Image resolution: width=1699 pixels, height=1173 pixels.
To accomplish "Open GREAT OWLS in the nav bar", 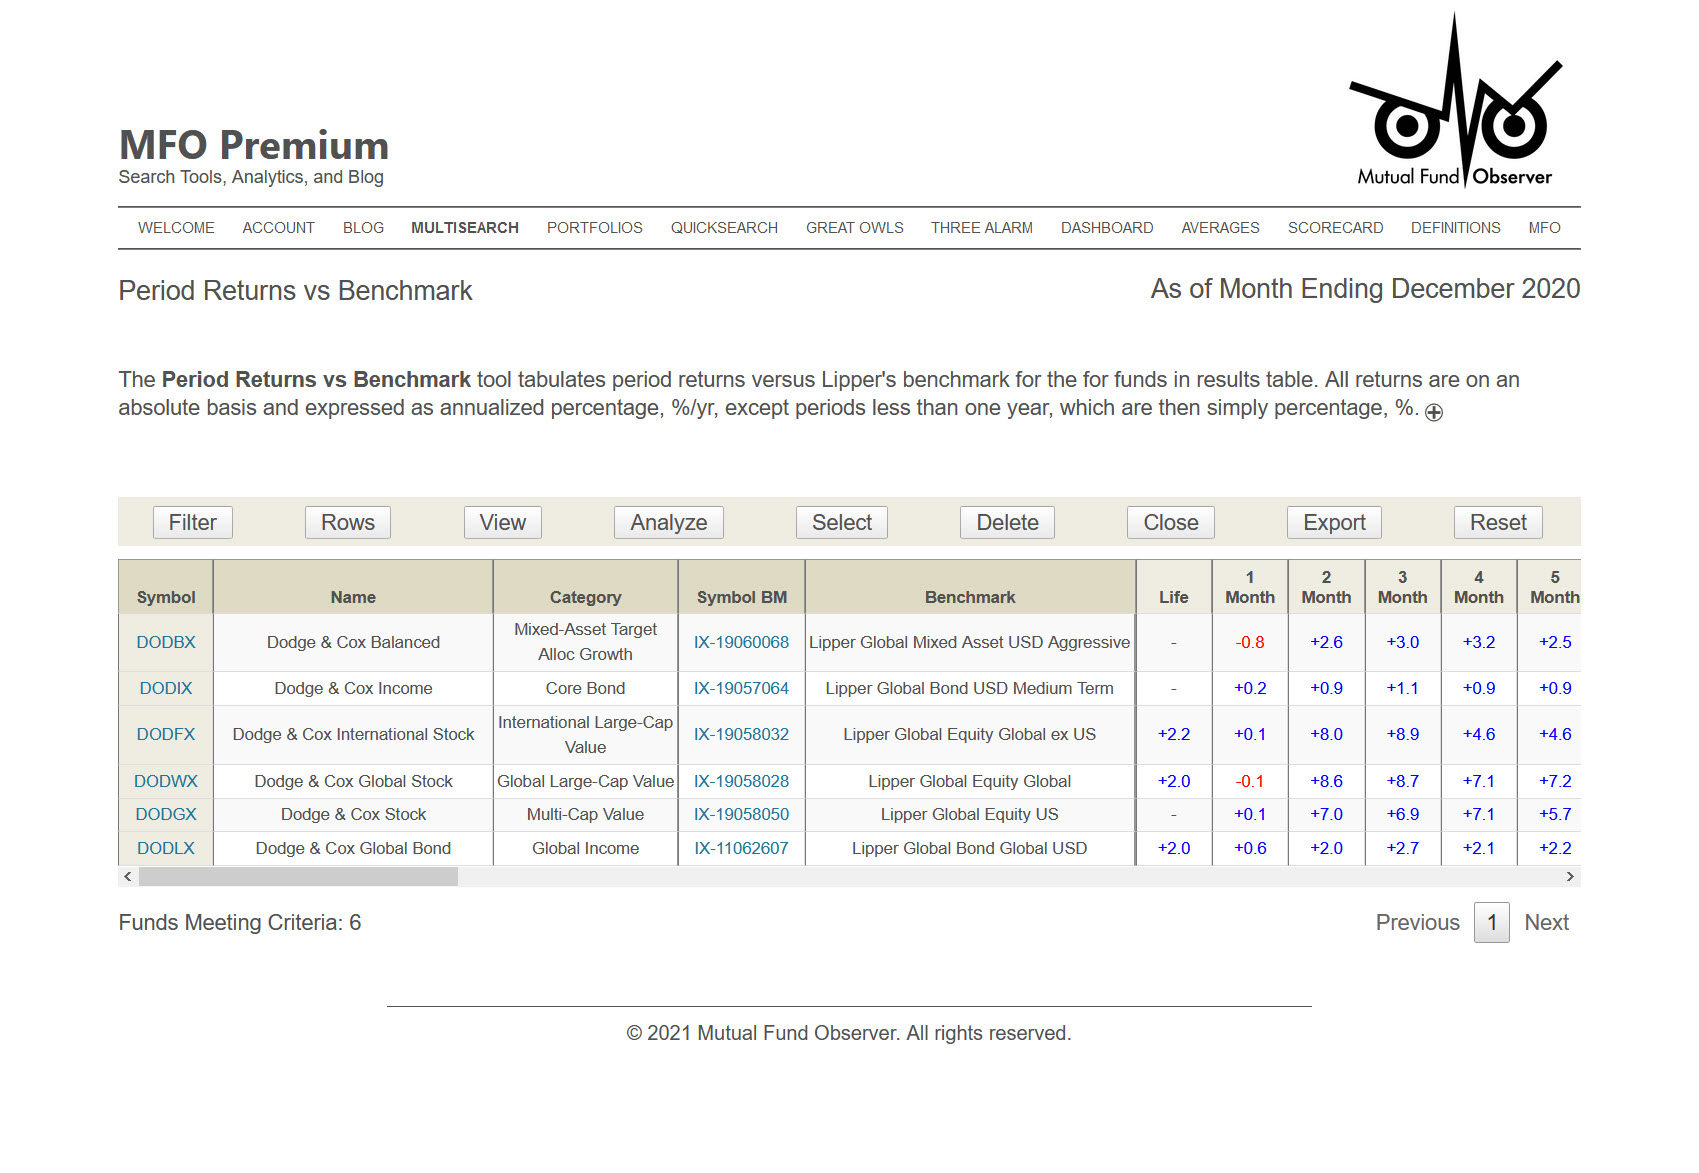I will 855,228.
